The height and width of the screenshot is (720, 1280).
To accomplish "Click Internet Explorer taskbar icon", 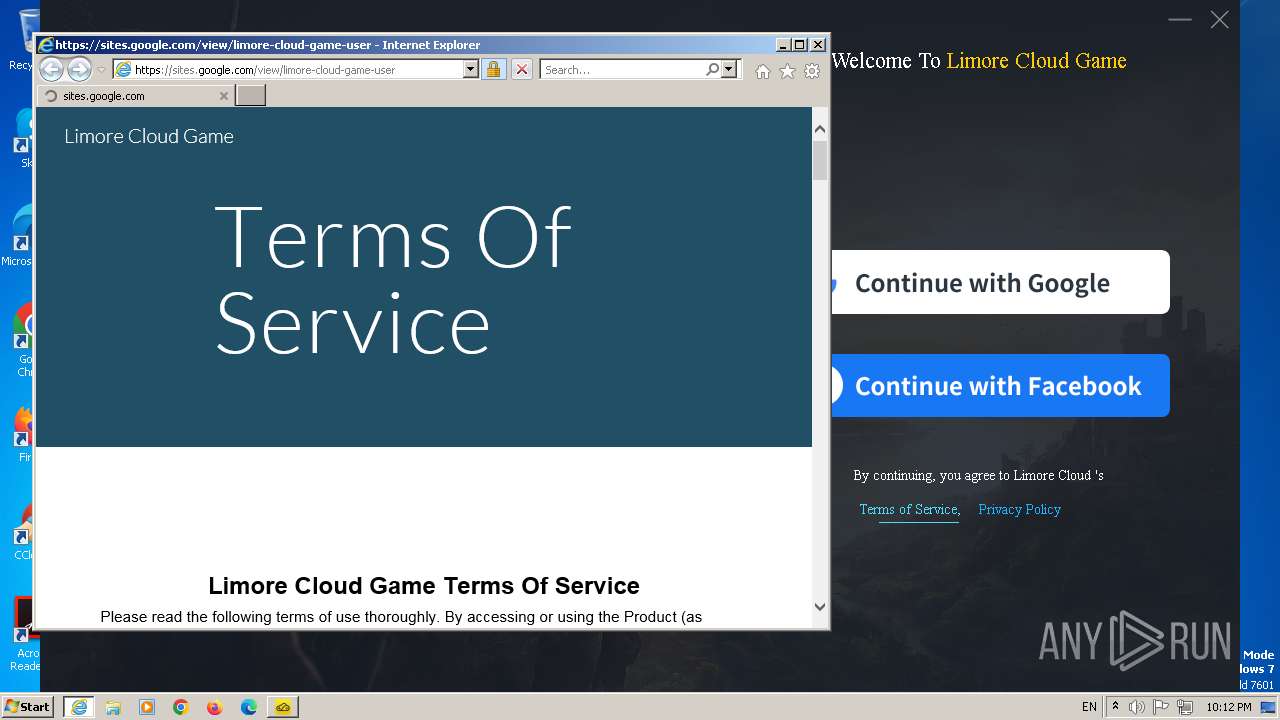I will click(78, 707).
